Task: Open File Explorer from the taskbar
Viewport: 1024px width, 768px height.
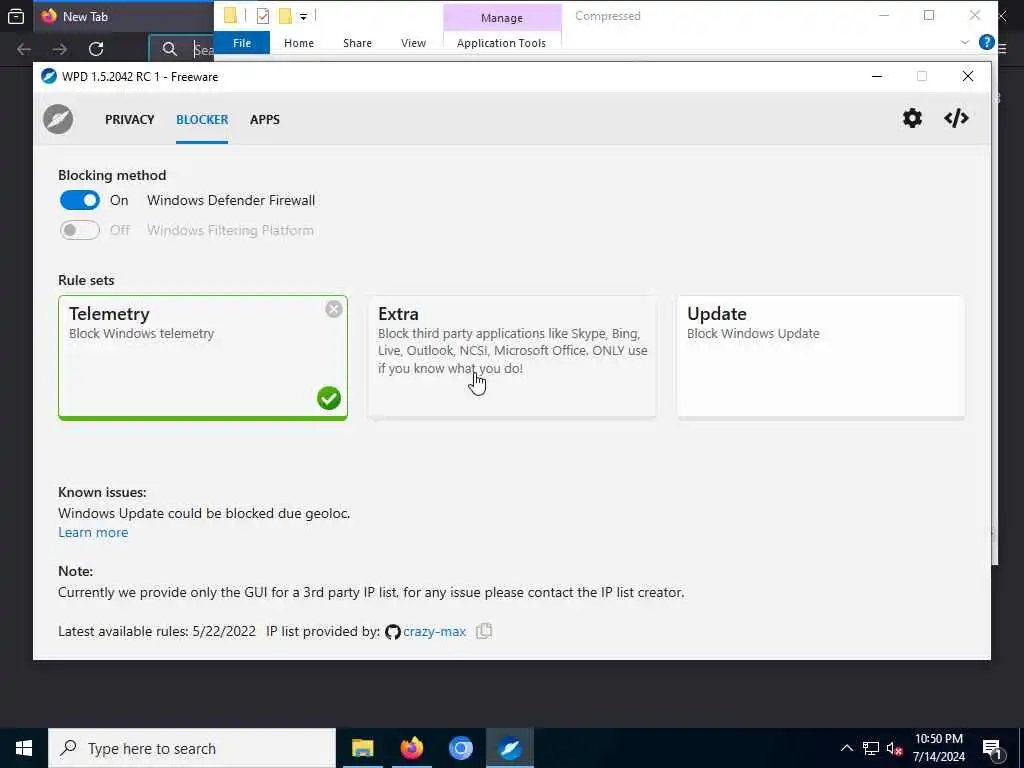Action: (x=362, y=748)
